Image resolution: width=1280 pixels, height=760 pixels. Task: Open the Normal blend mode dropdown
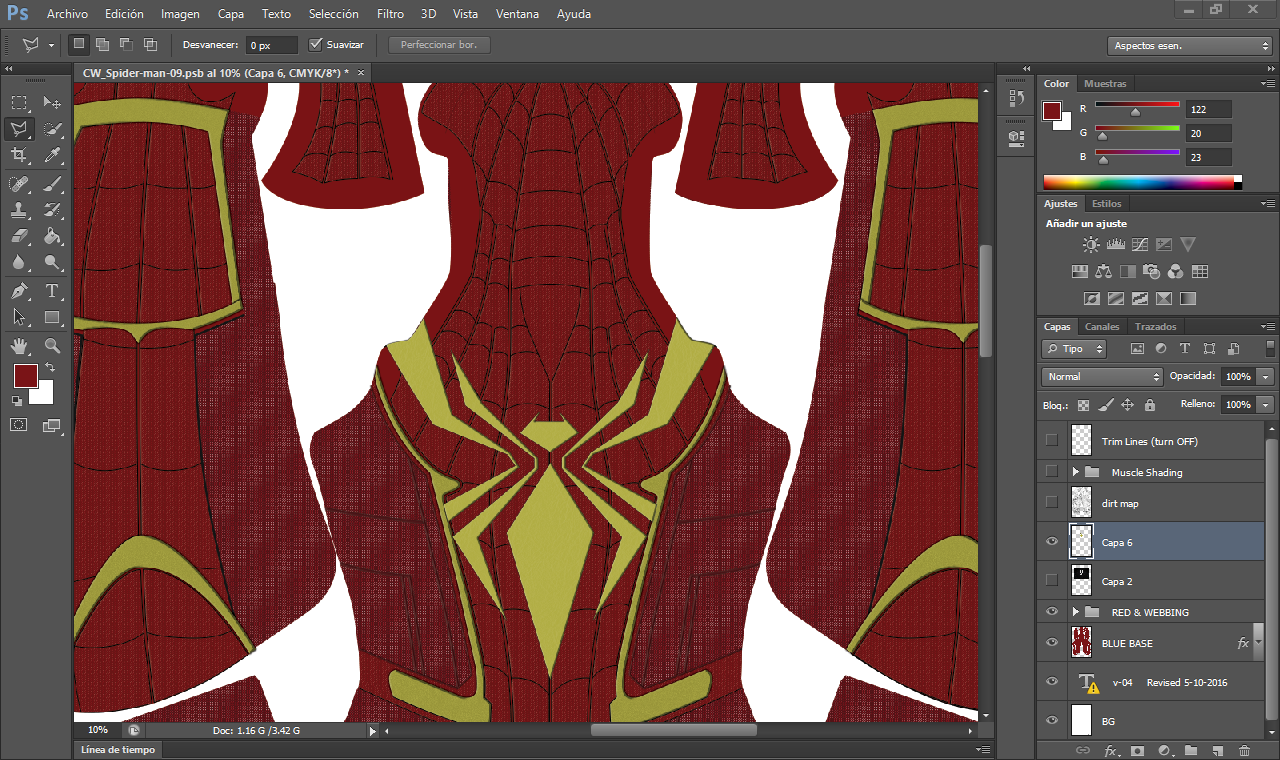1102,376
